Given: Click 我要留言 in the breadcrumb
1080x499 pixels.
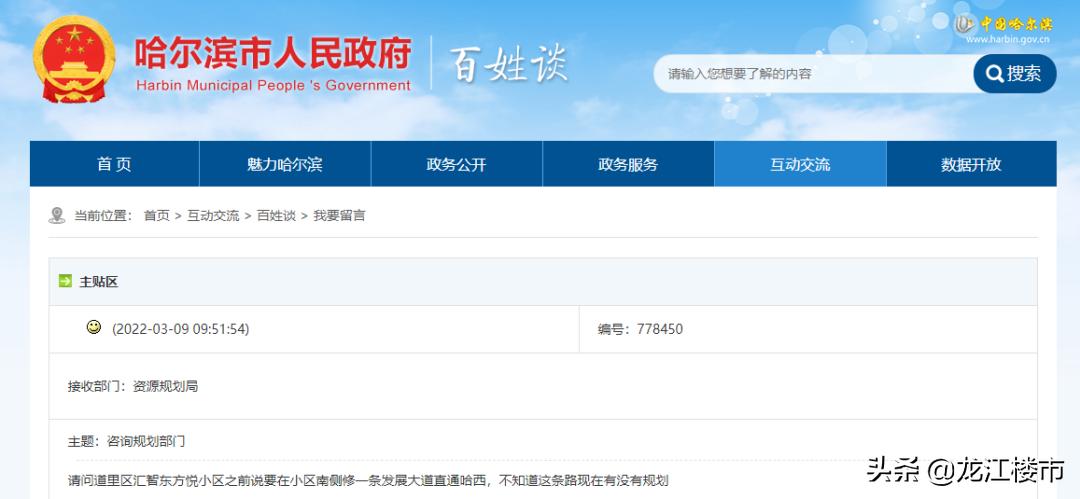Looking at the screenshot, I should (x=340, y=216).
